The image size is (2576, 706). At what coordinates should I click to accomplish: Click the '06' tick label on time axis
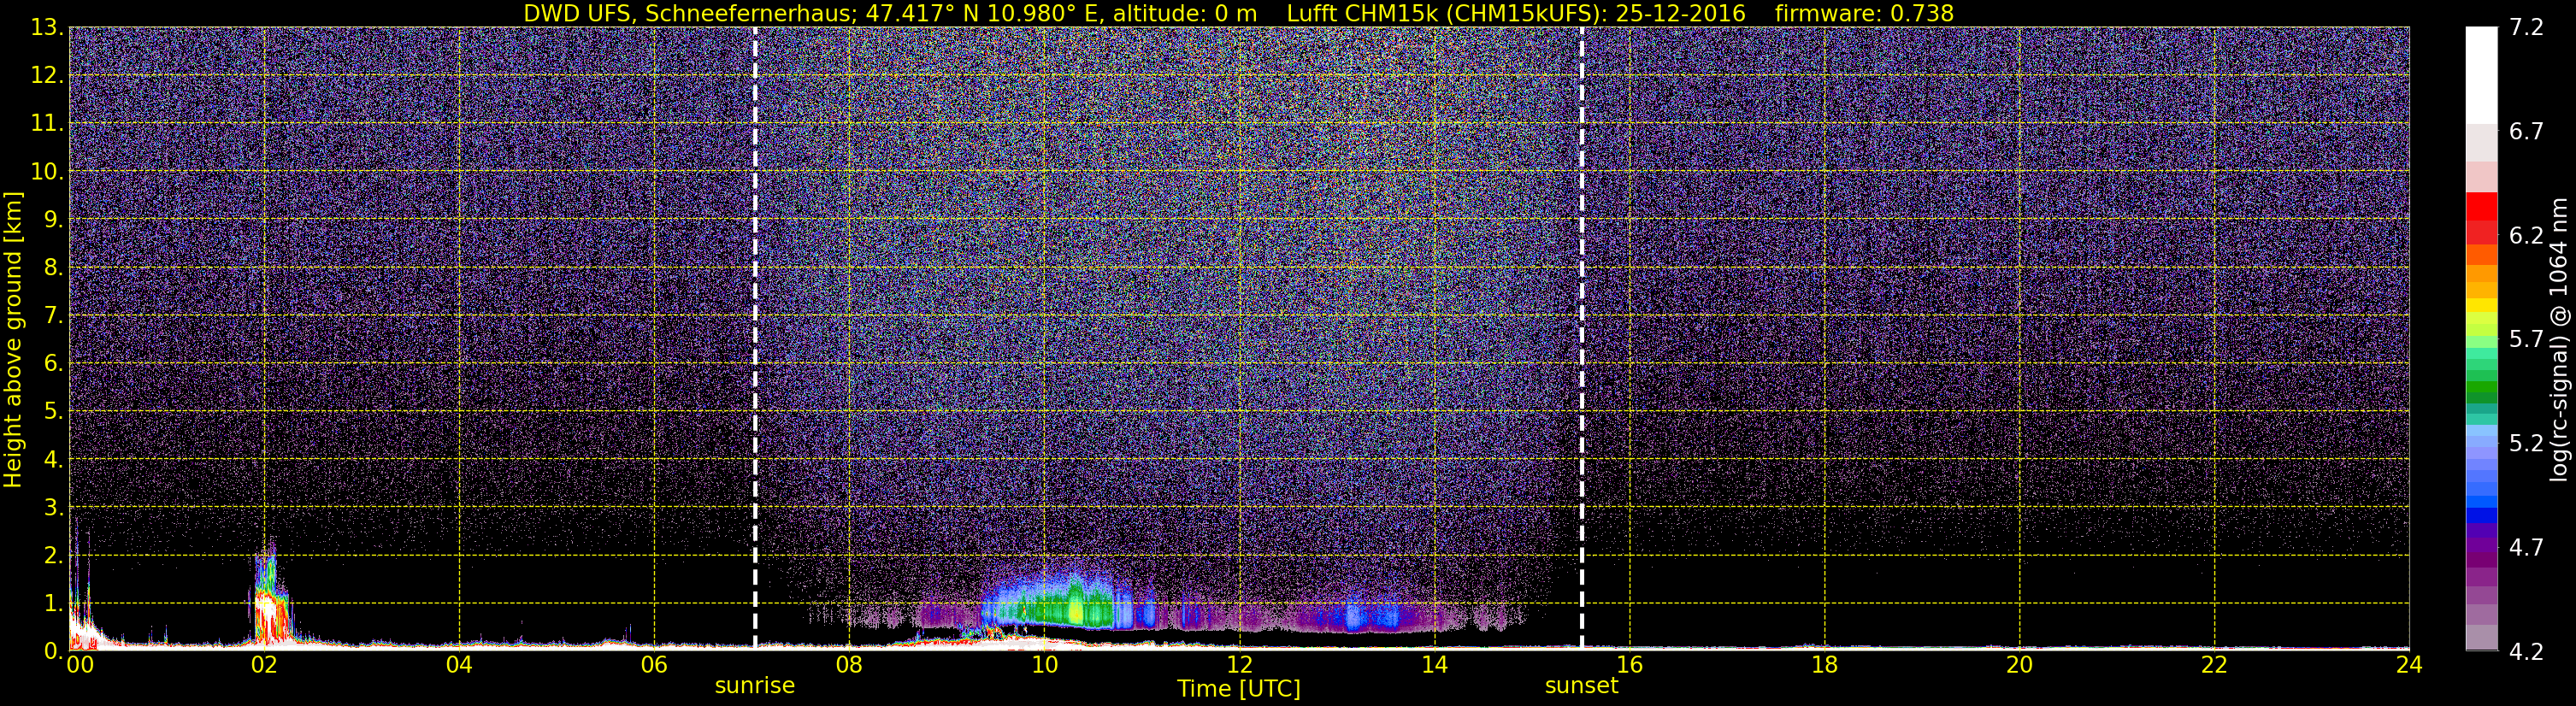pos(654,665)
